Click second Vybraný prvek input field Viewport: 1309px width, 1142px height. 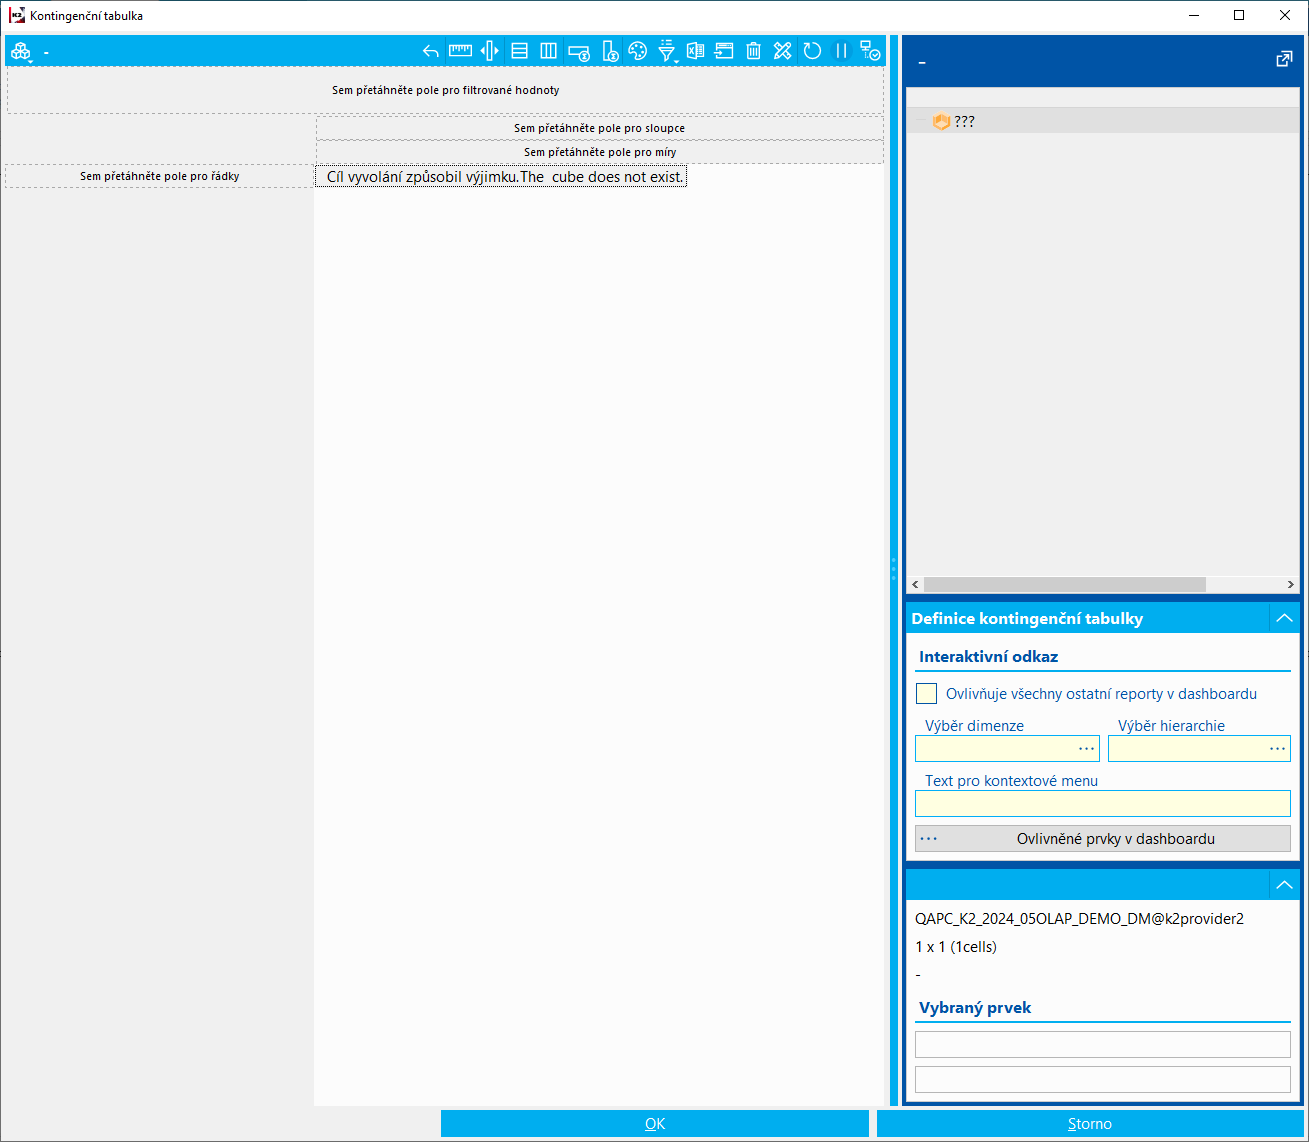[1103, 1079]
